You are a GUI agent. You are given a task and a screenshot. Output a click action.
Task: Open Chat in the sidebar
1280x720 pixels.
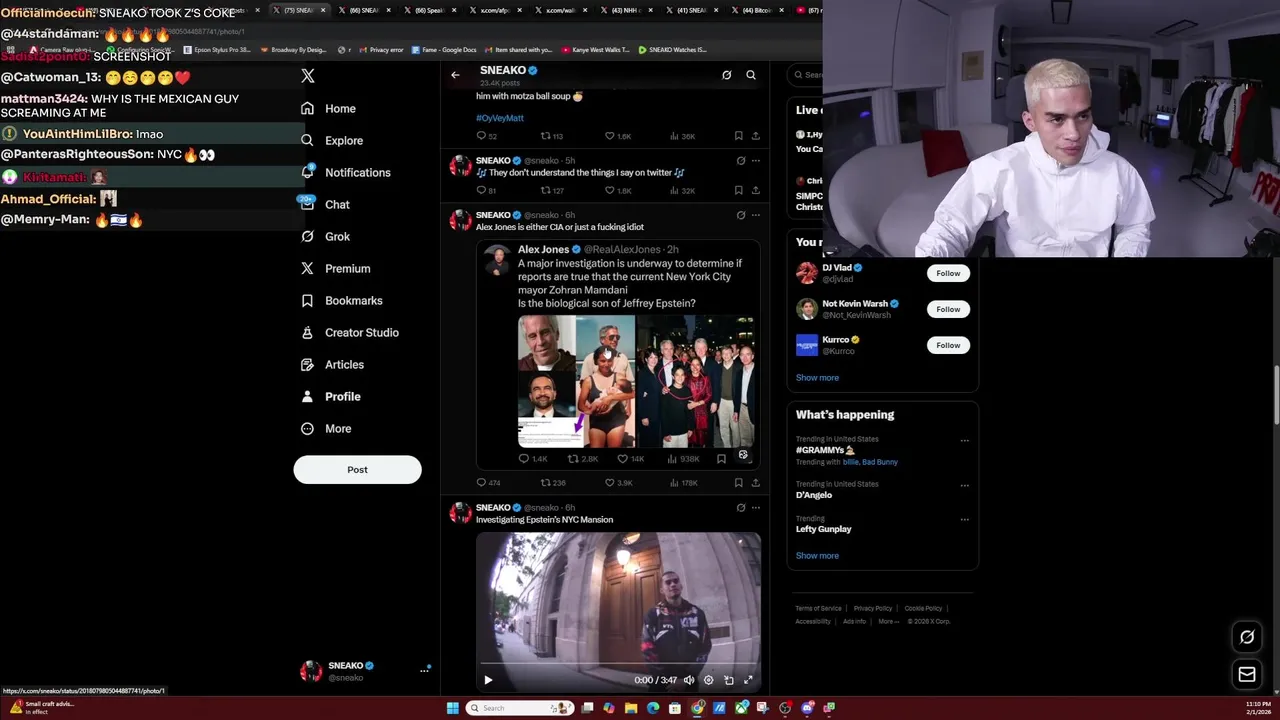point(325,204)
